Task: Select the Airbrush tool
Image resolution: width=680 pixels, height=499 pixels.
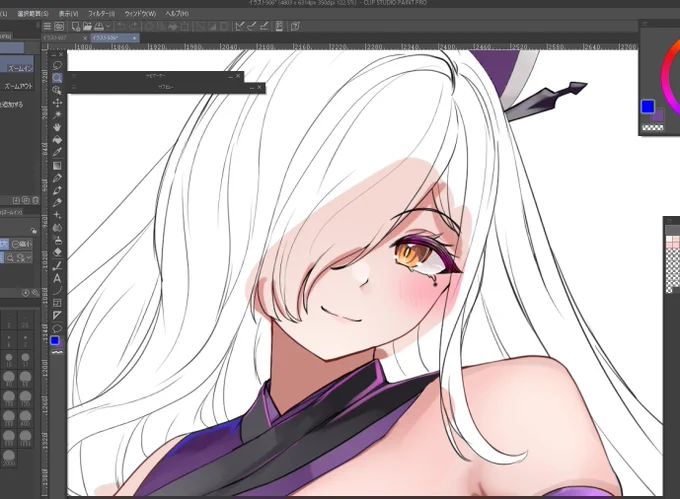Action: tap(57, 240)
